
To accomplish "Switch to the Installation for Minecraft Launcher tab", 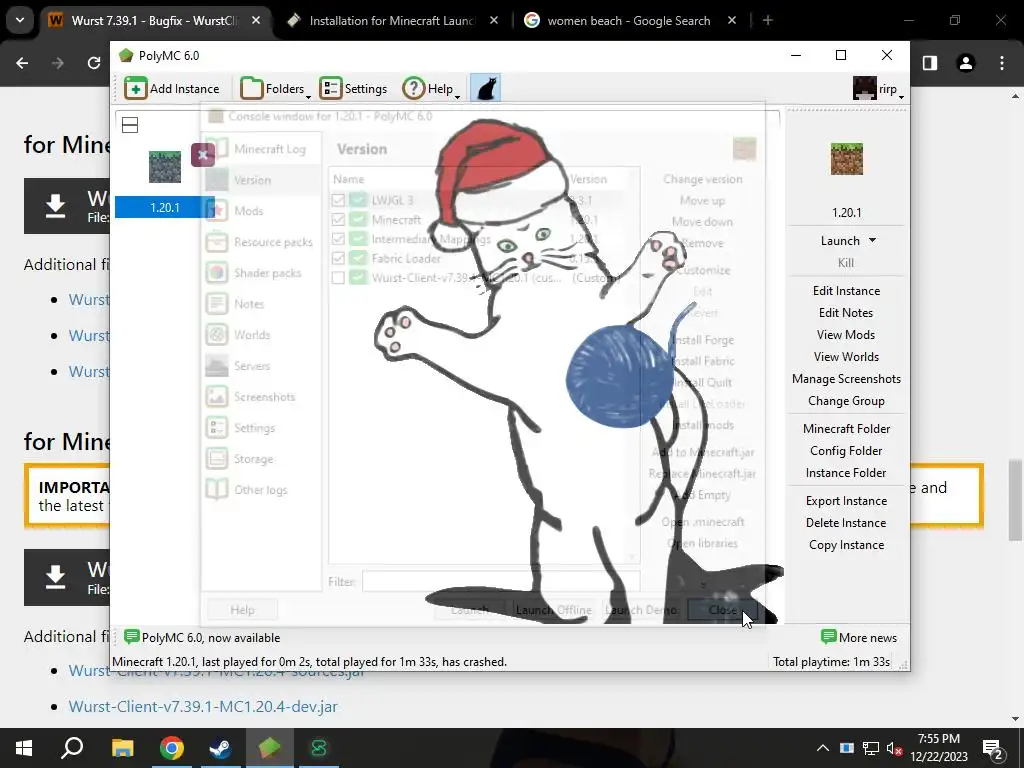I will 392,20.
